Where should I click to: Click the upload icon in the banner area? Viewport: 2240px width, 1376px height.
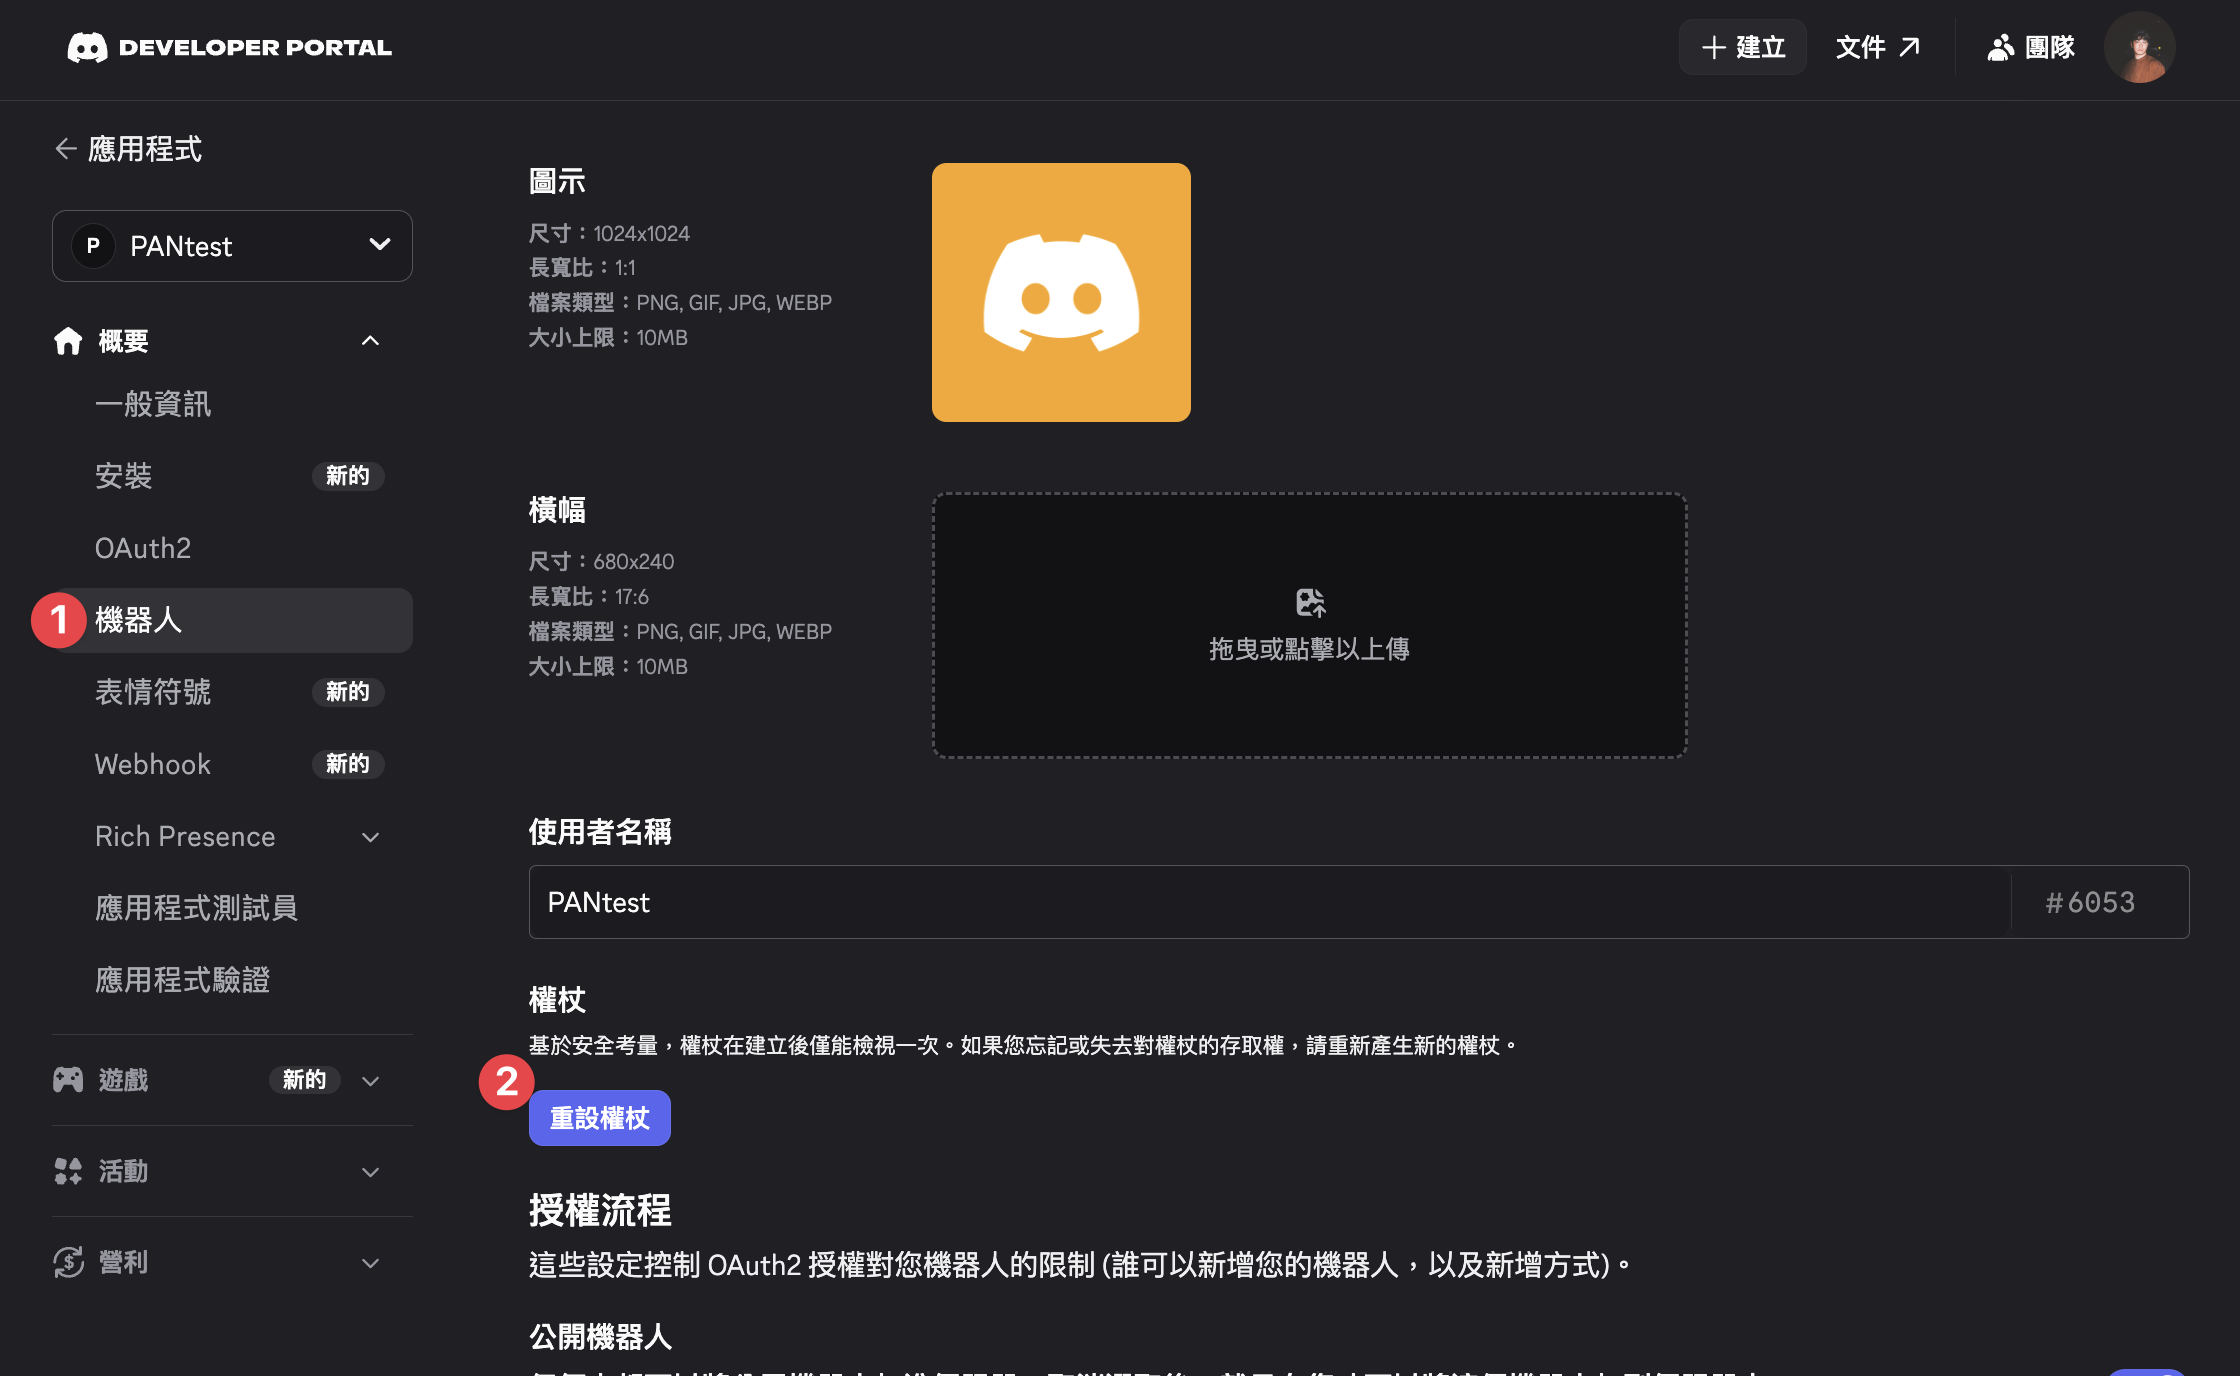(1309, 602)
